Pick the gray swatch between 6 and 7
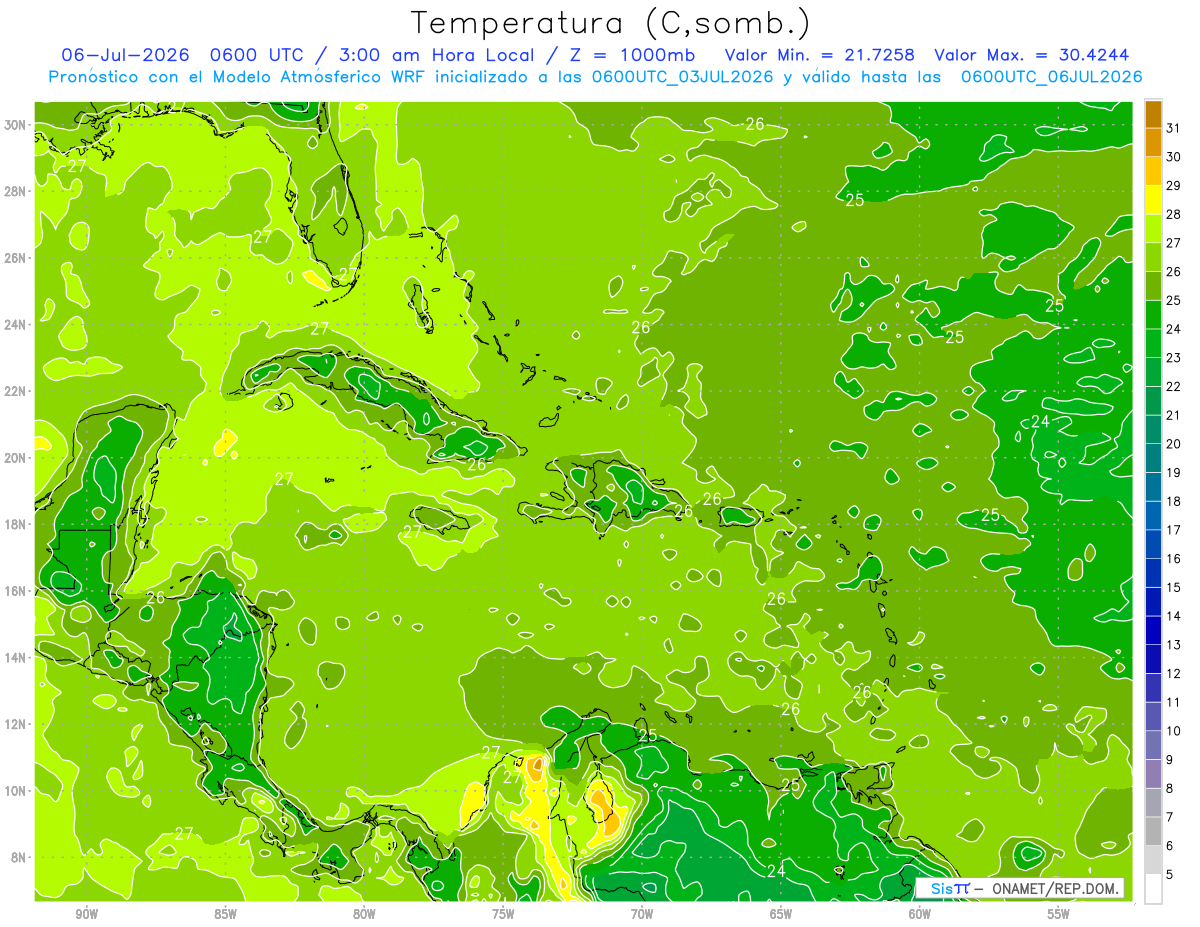The width and height of the screenshot is (1200, 927). point(1153,831)
